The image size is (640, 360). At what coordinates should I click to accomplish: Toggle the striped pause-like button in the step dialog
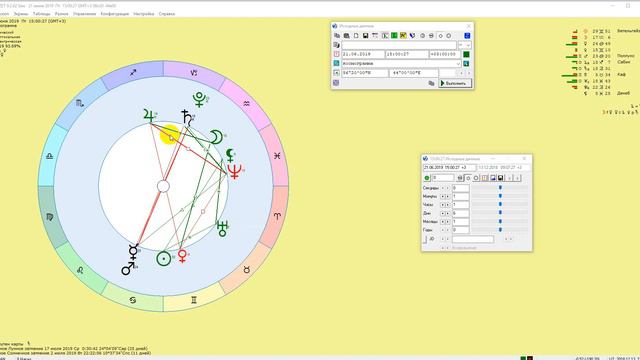pos(484,178)
